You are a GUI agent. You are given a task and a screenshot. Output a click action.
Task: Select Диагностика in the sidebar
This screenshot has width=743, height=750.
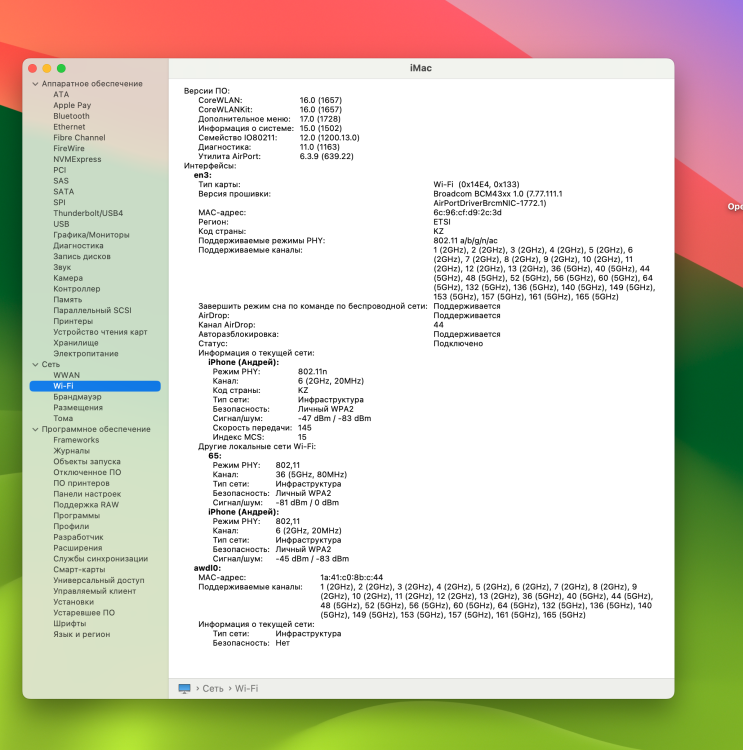point(78,246)
